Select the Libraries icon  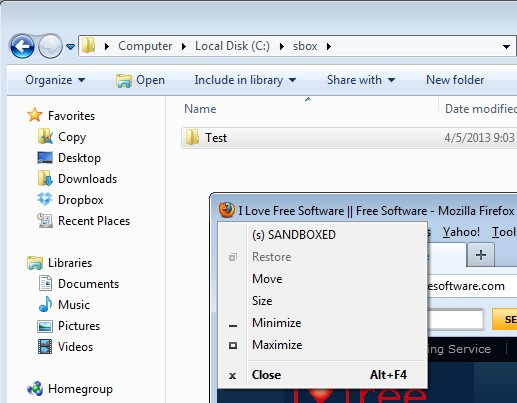35,263
